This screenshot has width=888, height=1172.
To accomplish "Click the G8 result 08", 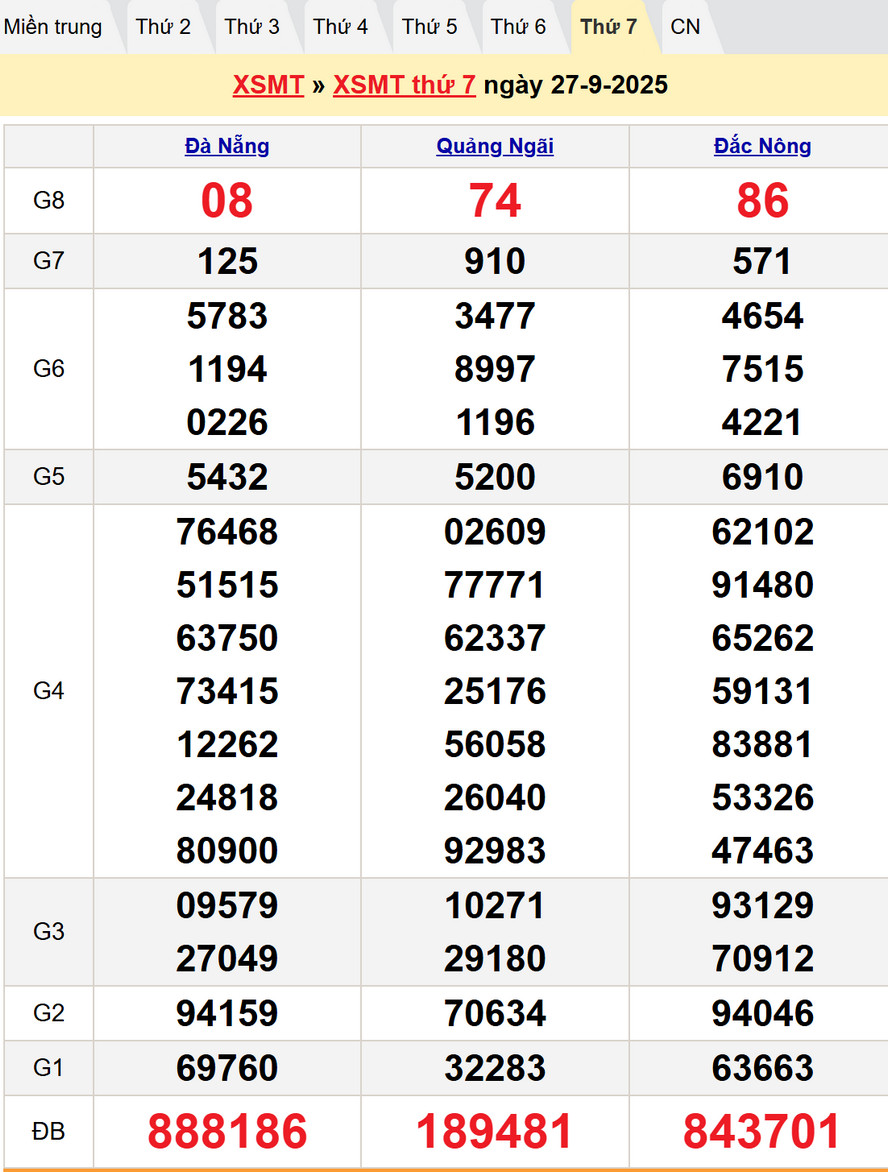I will (227, 201).
